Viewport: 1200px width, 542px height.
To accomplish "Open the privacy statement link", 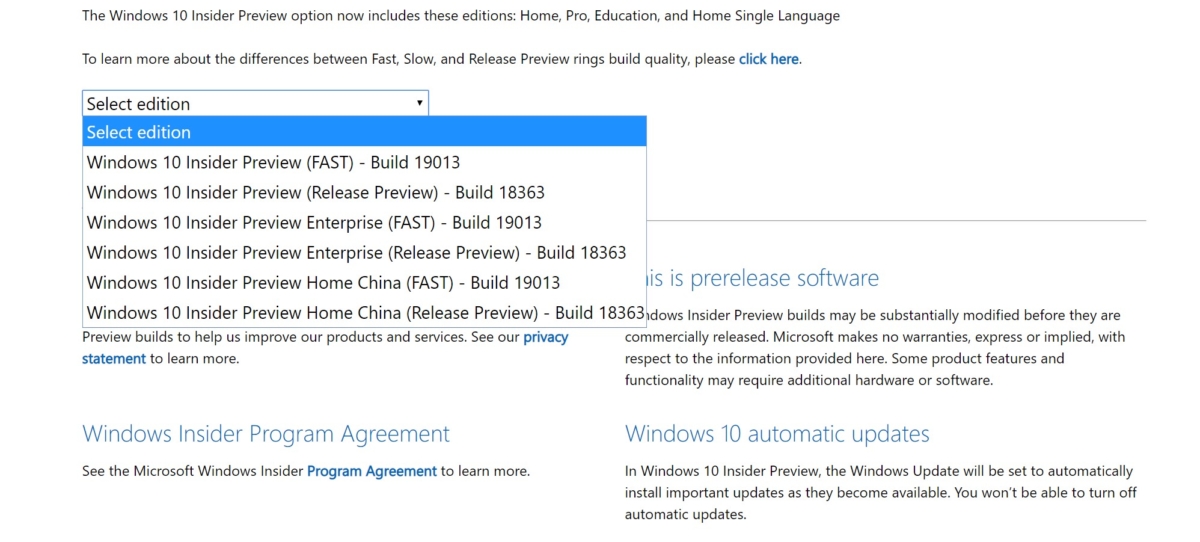I will tap(546, 337).
